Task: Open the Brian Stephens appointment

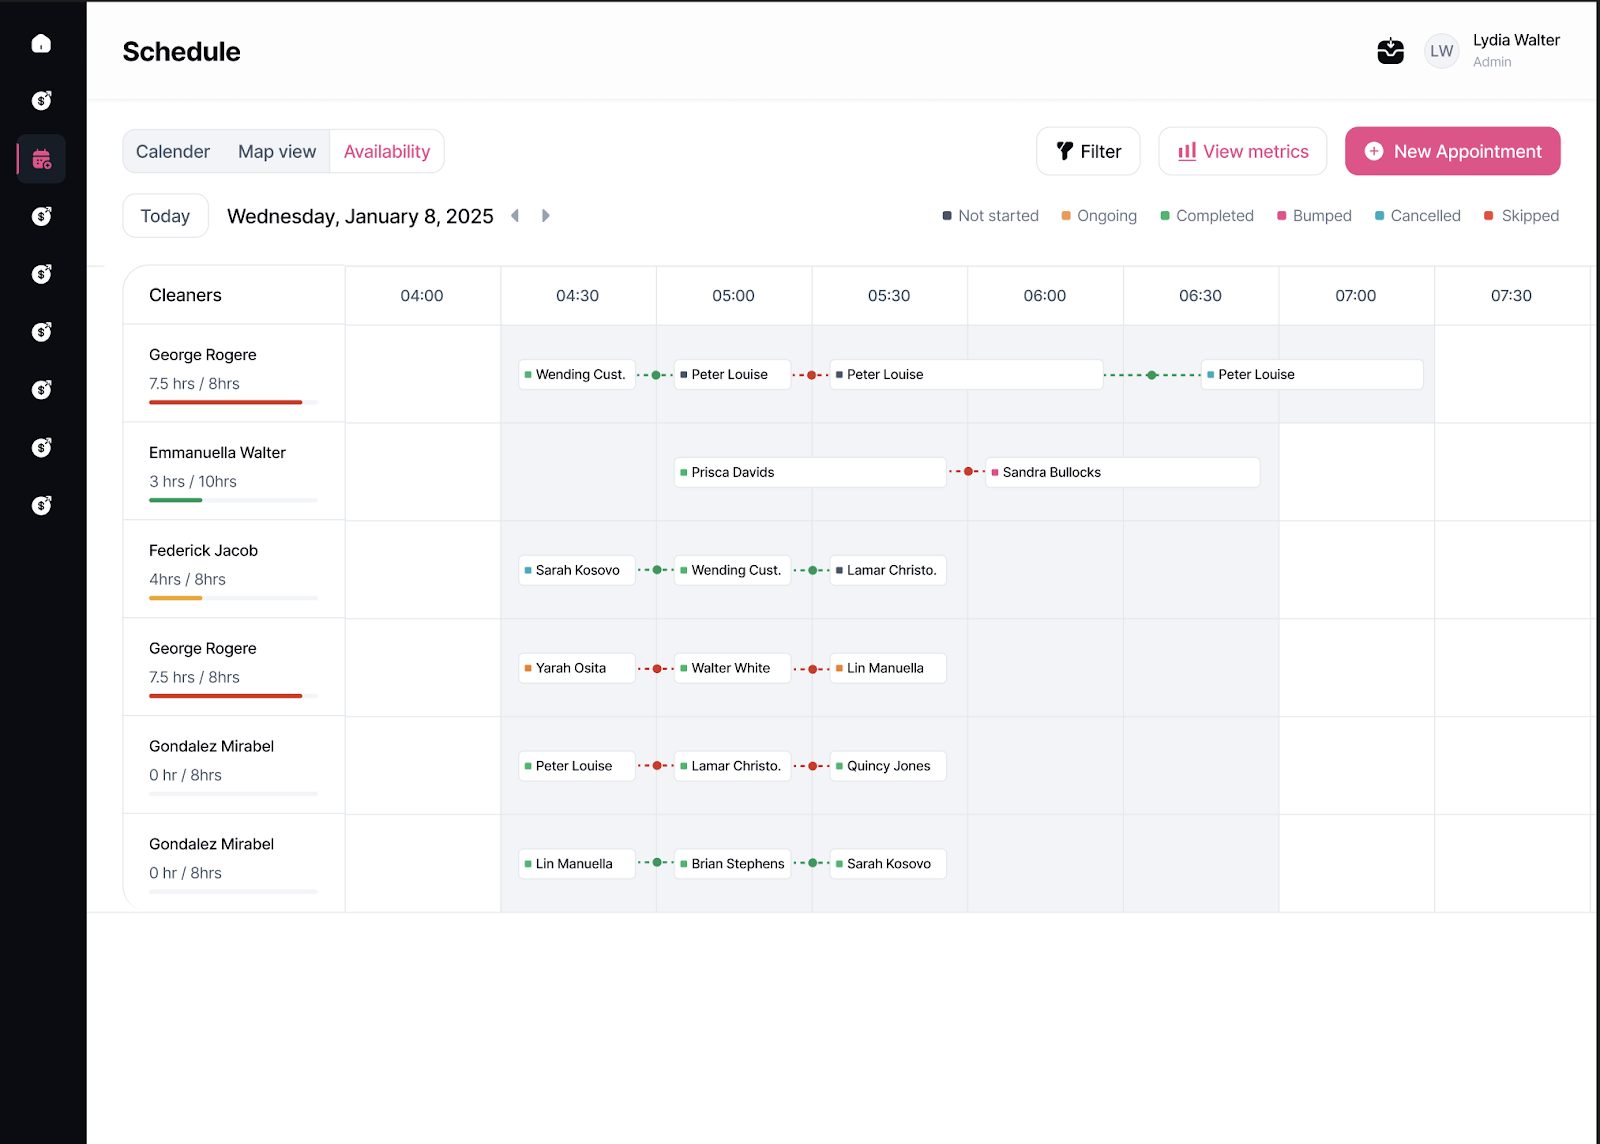Action: [732, 864]
